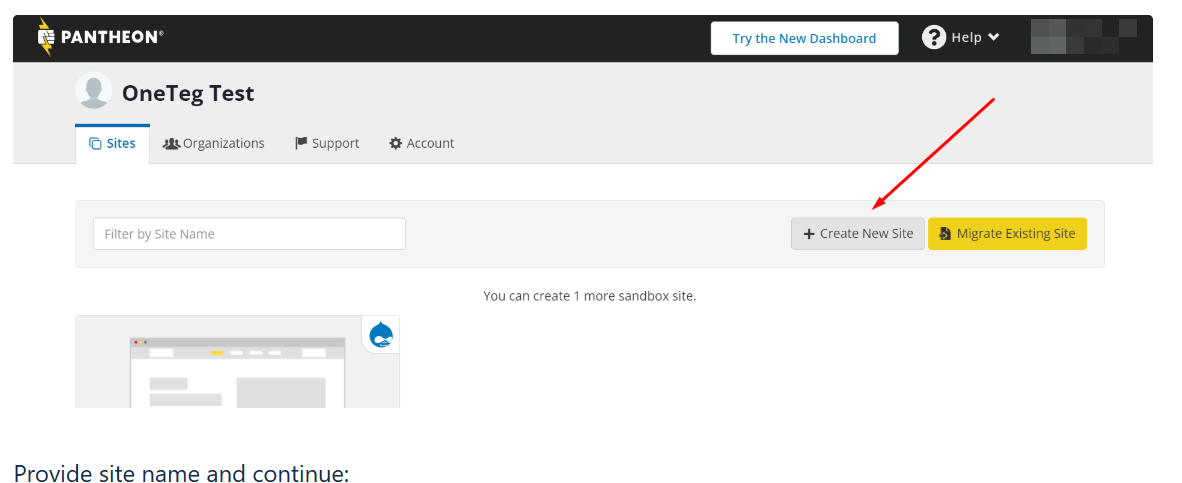Image resolution: width=1182 pixels, height=483 pixels.
Task: Click the OneTeg Test profile avatar
Action: [x=94, y=91]
